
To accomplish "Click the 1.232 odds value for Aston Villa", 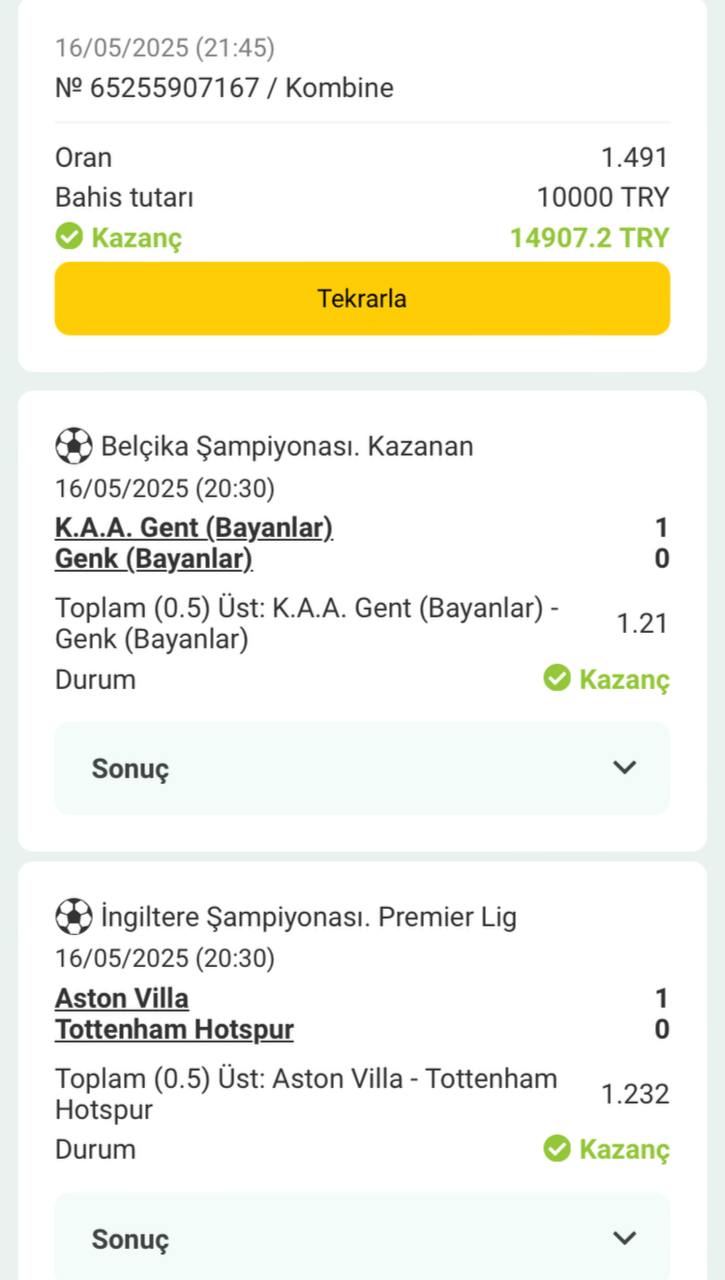I will (635, 1094).
